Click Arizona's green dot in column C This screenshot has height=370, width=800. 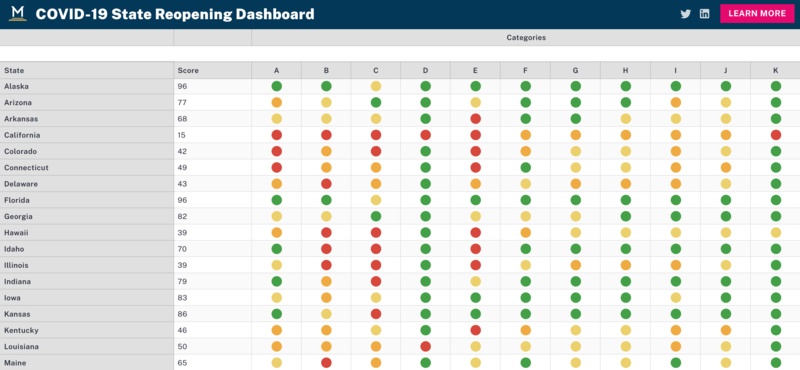point(376,103)
